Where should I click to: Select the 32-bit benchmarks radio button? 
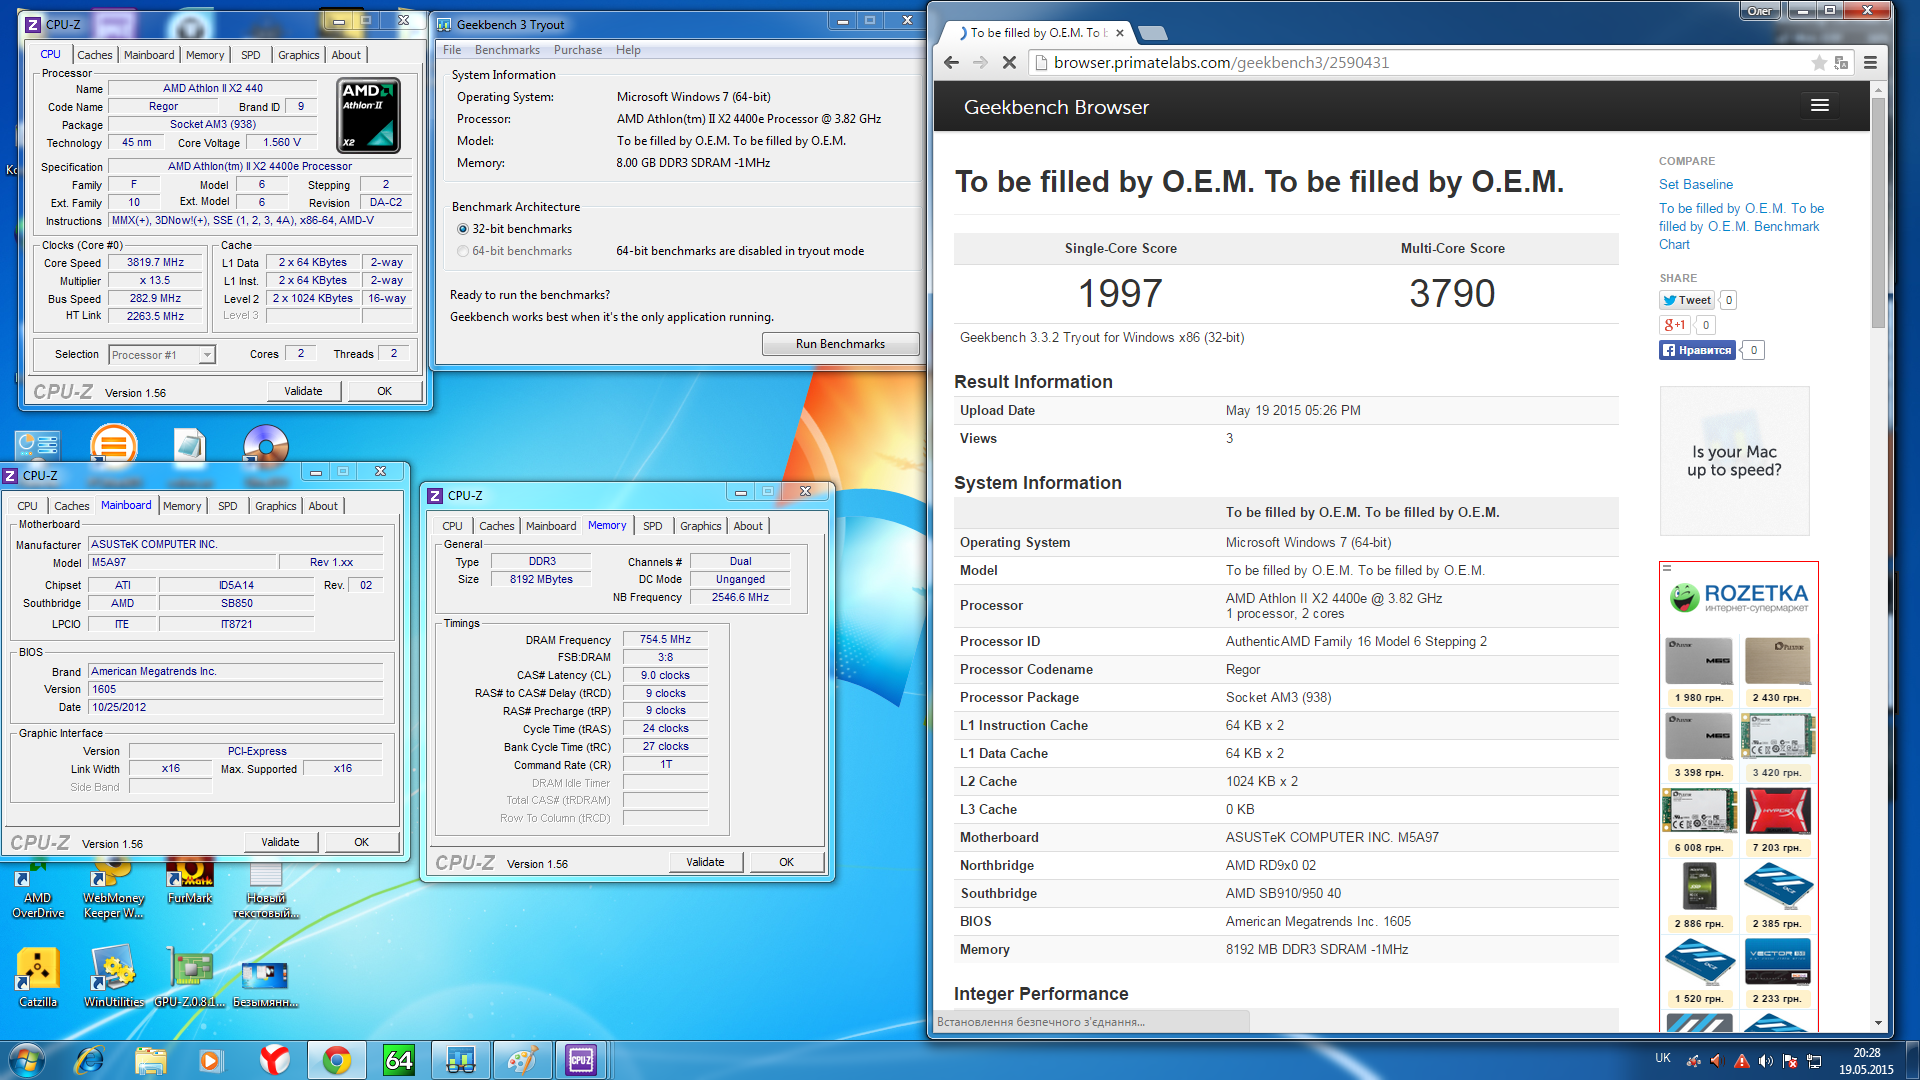[463, 229]
